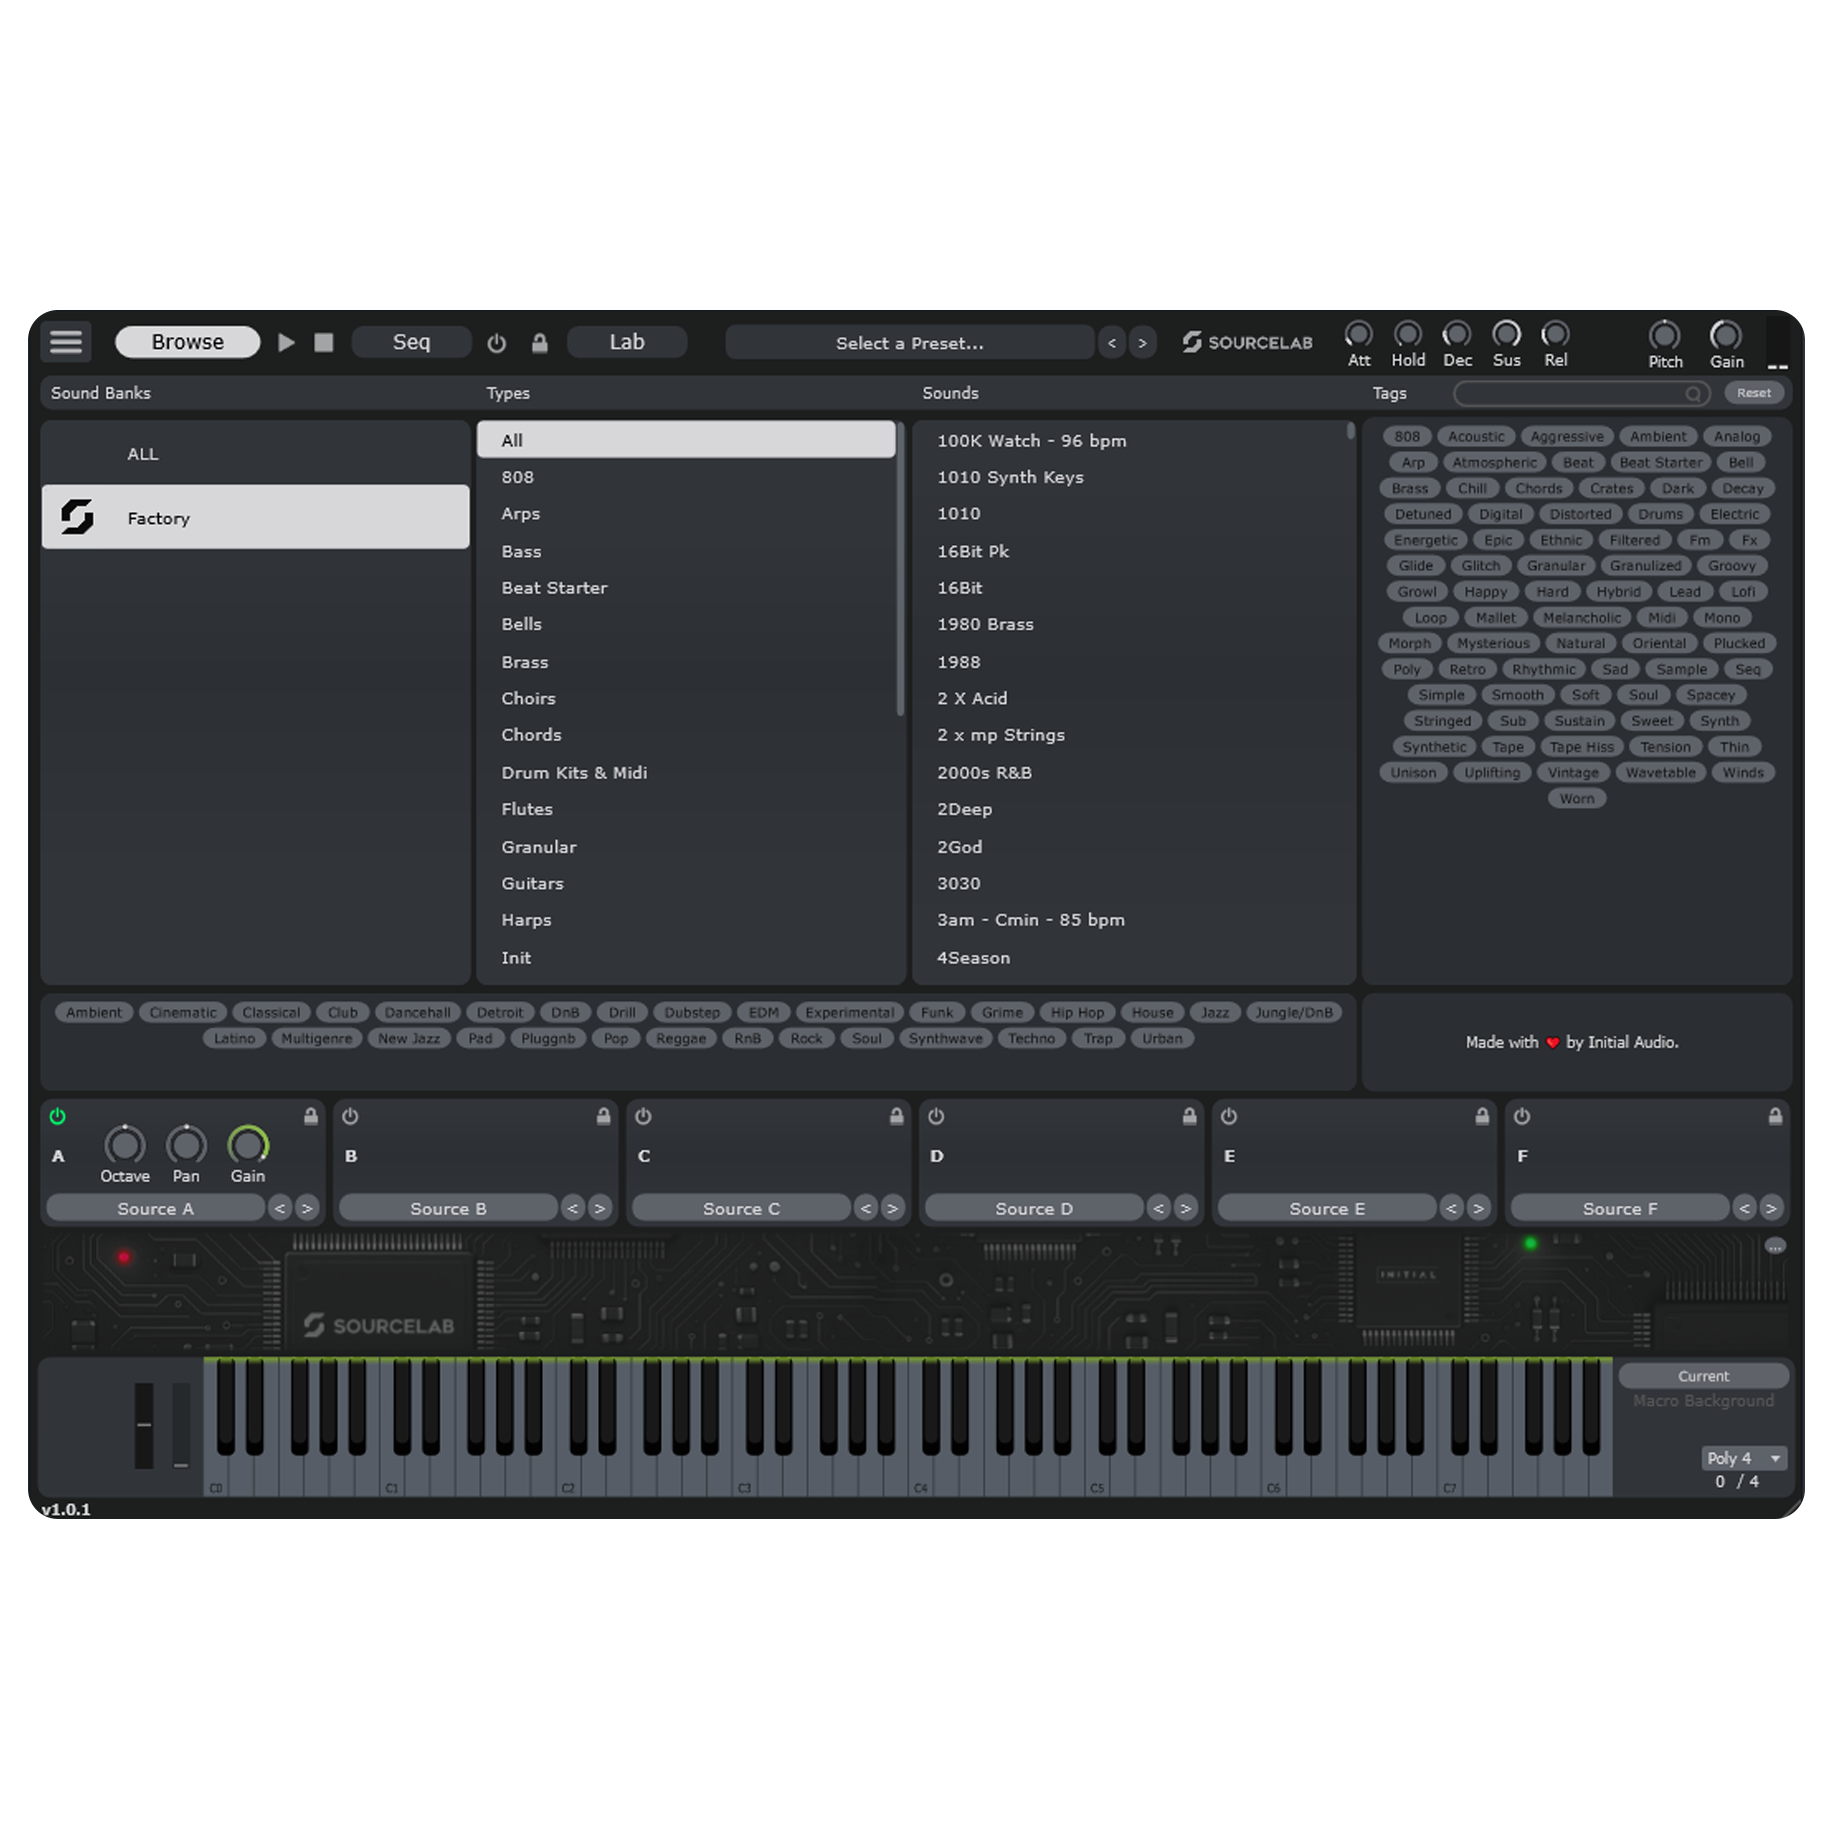Viewport: 1834px width, 1834px height.
Task: Go to next preset arrow
Action: pyautogui.click(x=1142, y=343)
